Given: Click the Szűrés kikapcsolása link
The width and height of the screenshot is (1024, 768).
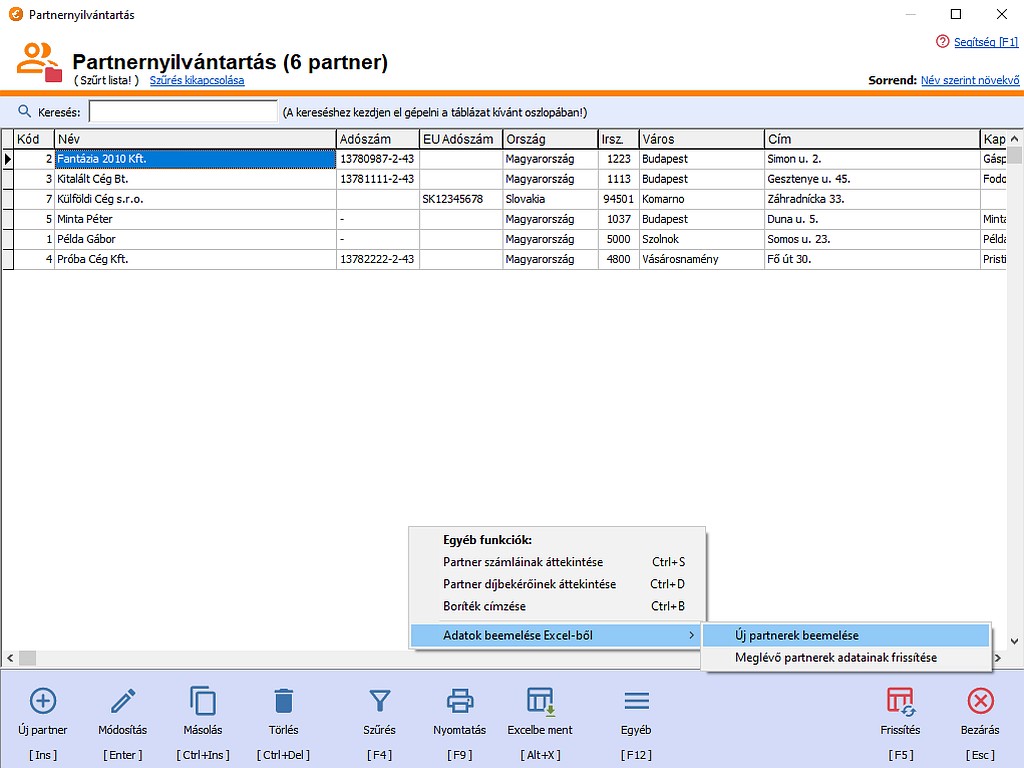Looking at the screenshot, I should (197, 80).
